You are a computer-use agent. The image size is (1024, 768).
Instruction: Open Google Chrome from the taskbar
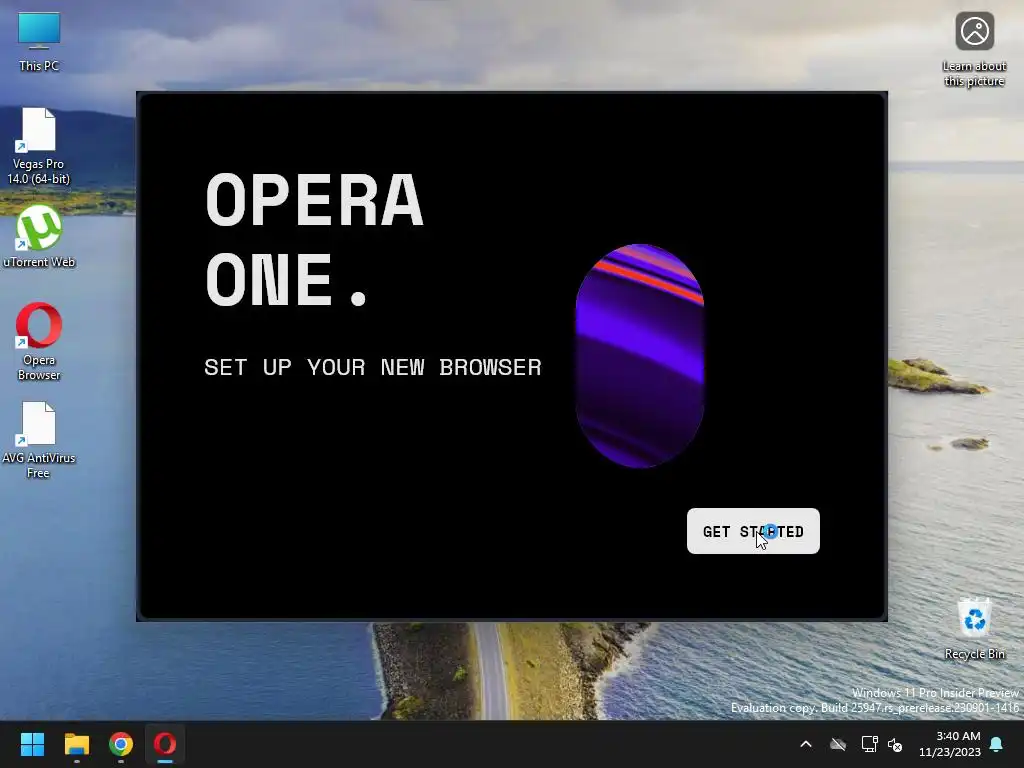click(x=121, y=744)
